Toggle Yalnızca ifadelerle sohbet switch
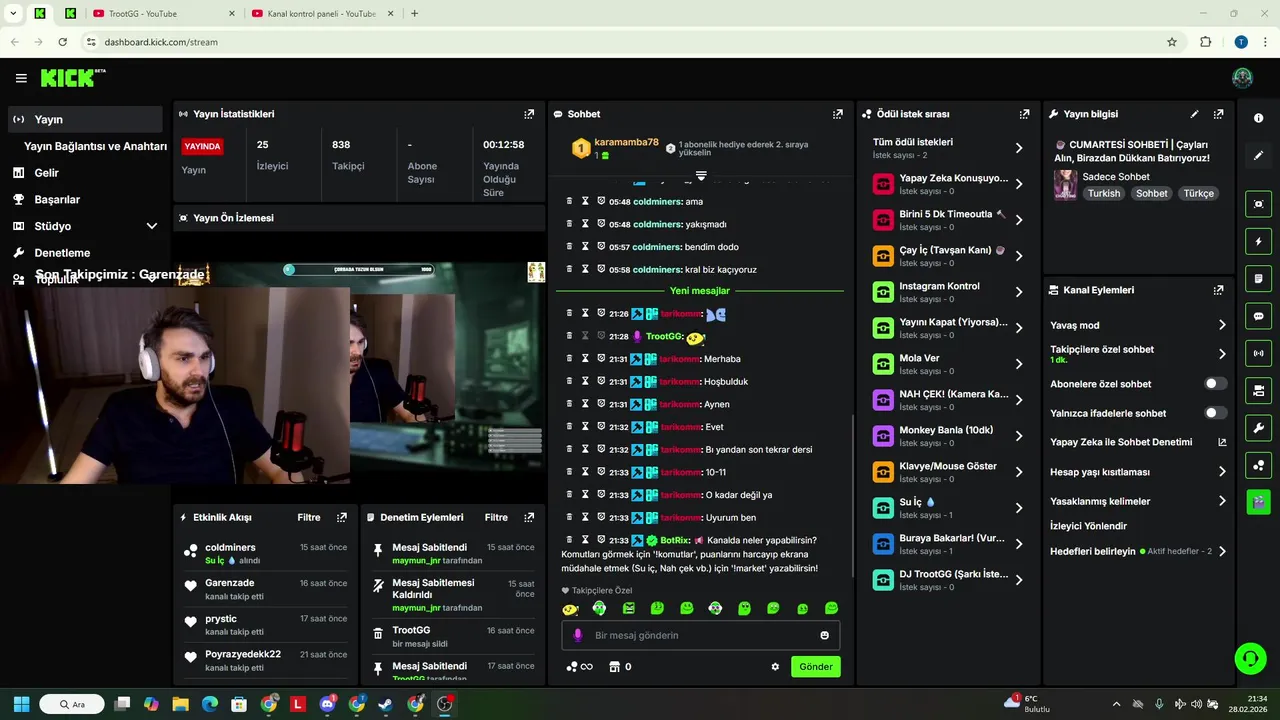 [1215, 413]
